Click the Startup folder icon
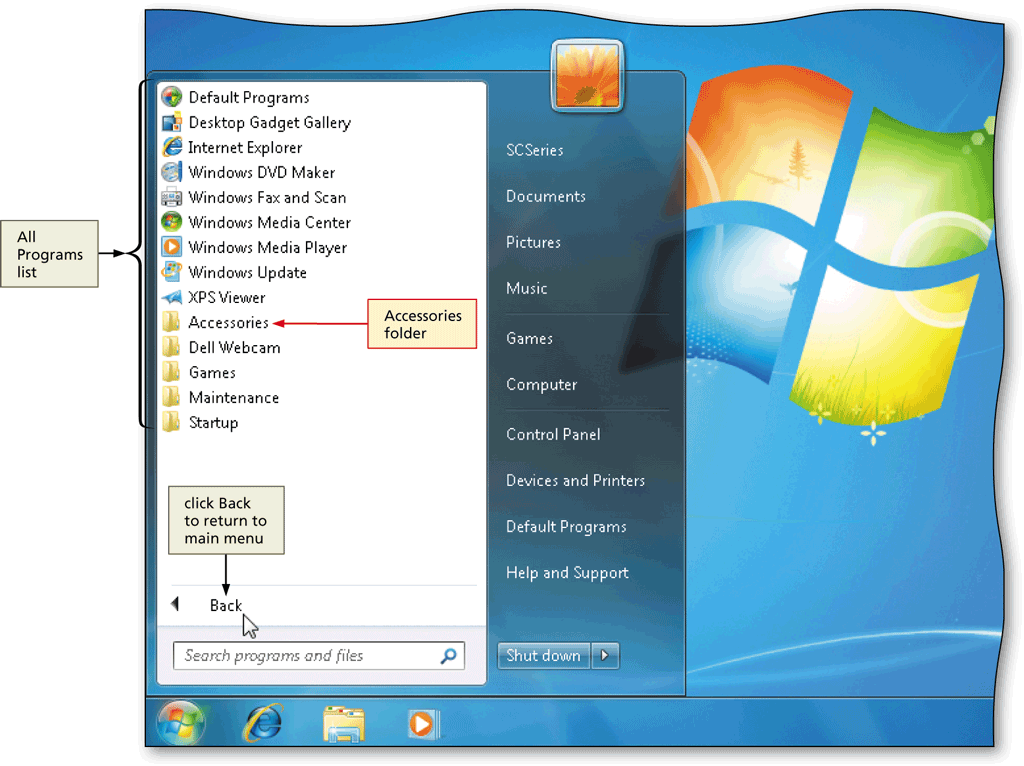Image resolution: width=1024 pixels, height=766 pixels. (x=172, y=423)
